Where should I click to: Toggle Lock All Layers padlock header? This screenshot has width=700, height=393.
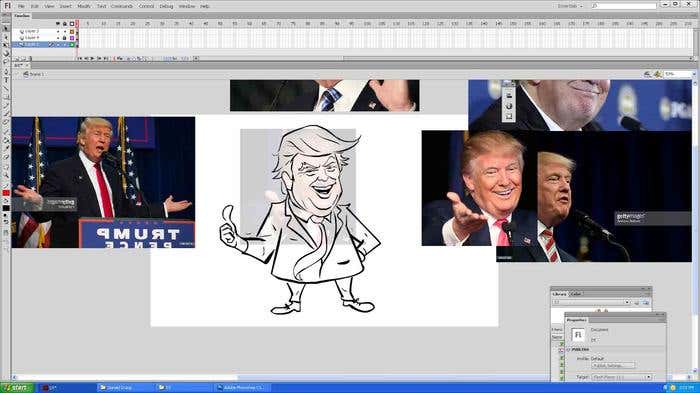(x=65, y=24)
